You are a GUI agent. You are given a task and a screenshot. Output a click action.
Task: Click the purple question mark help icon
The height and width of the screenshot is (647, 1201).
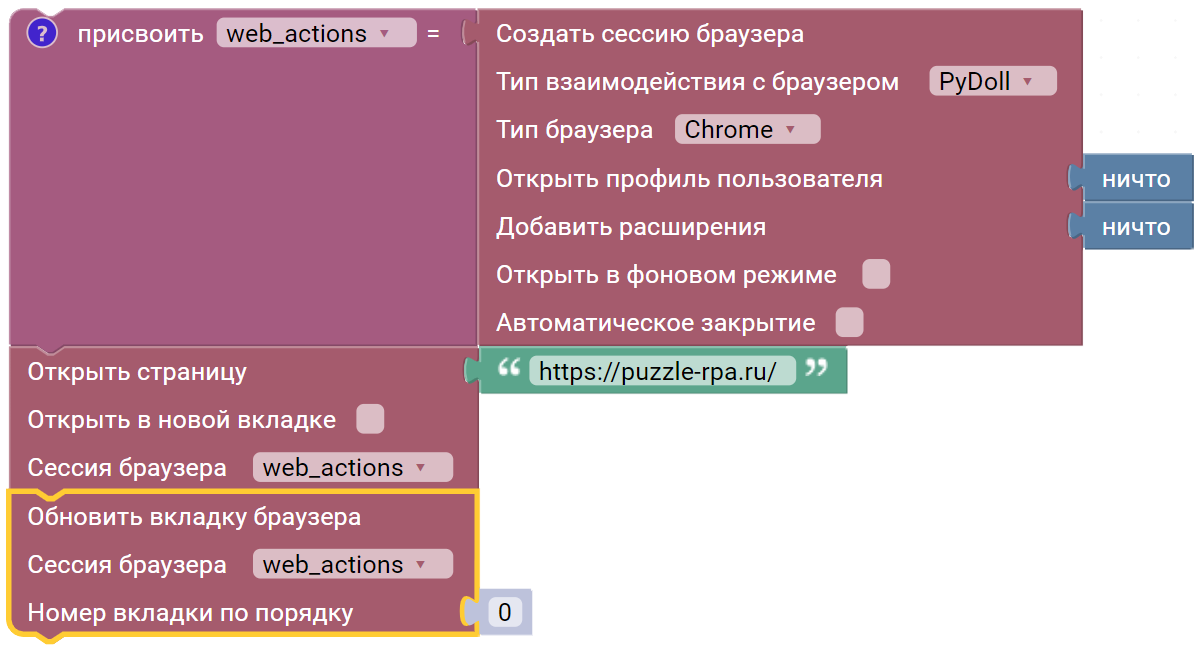tap(42, 33)
